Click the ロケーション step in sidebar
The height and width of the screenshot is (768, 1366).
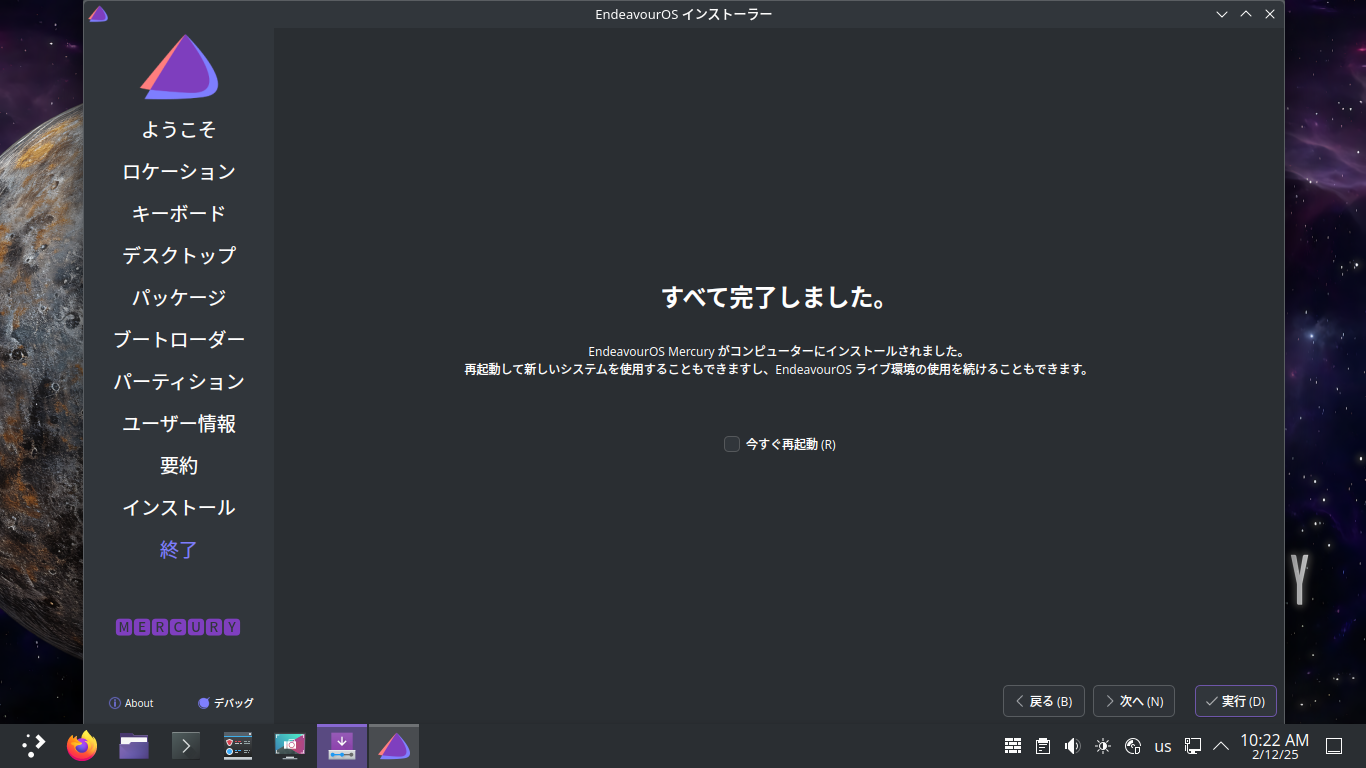click(x=179, y=172)
